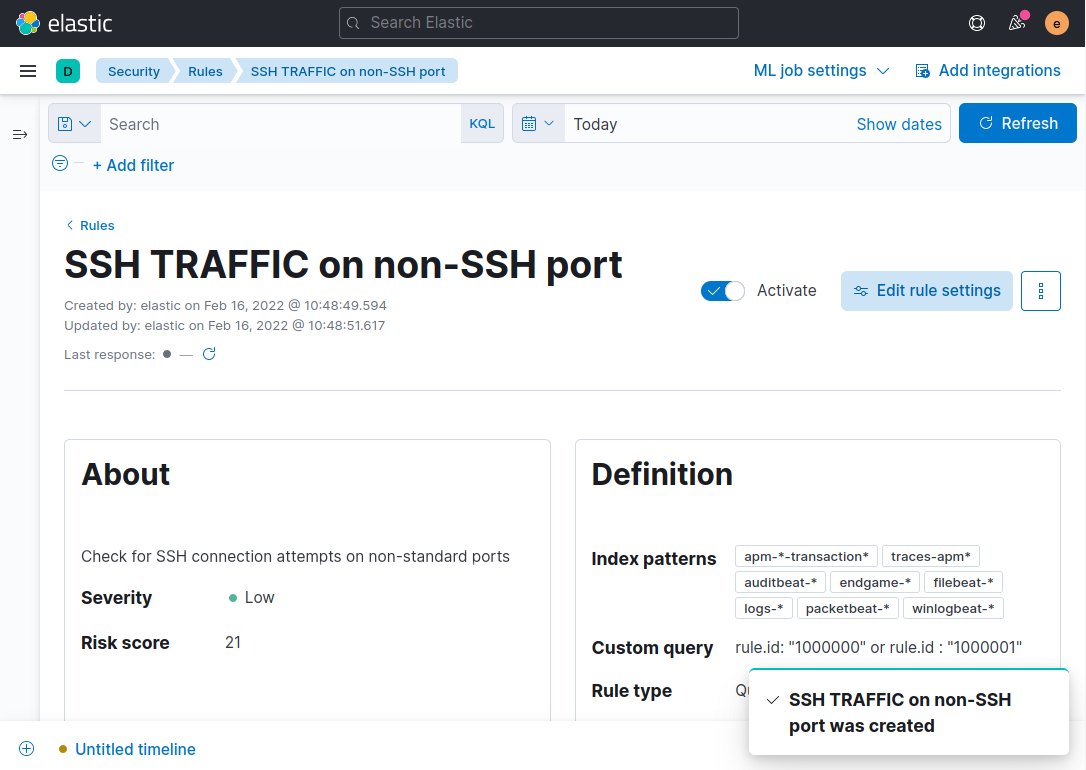Click the custom query rule.id text
1086x770 pixels.
878,647
